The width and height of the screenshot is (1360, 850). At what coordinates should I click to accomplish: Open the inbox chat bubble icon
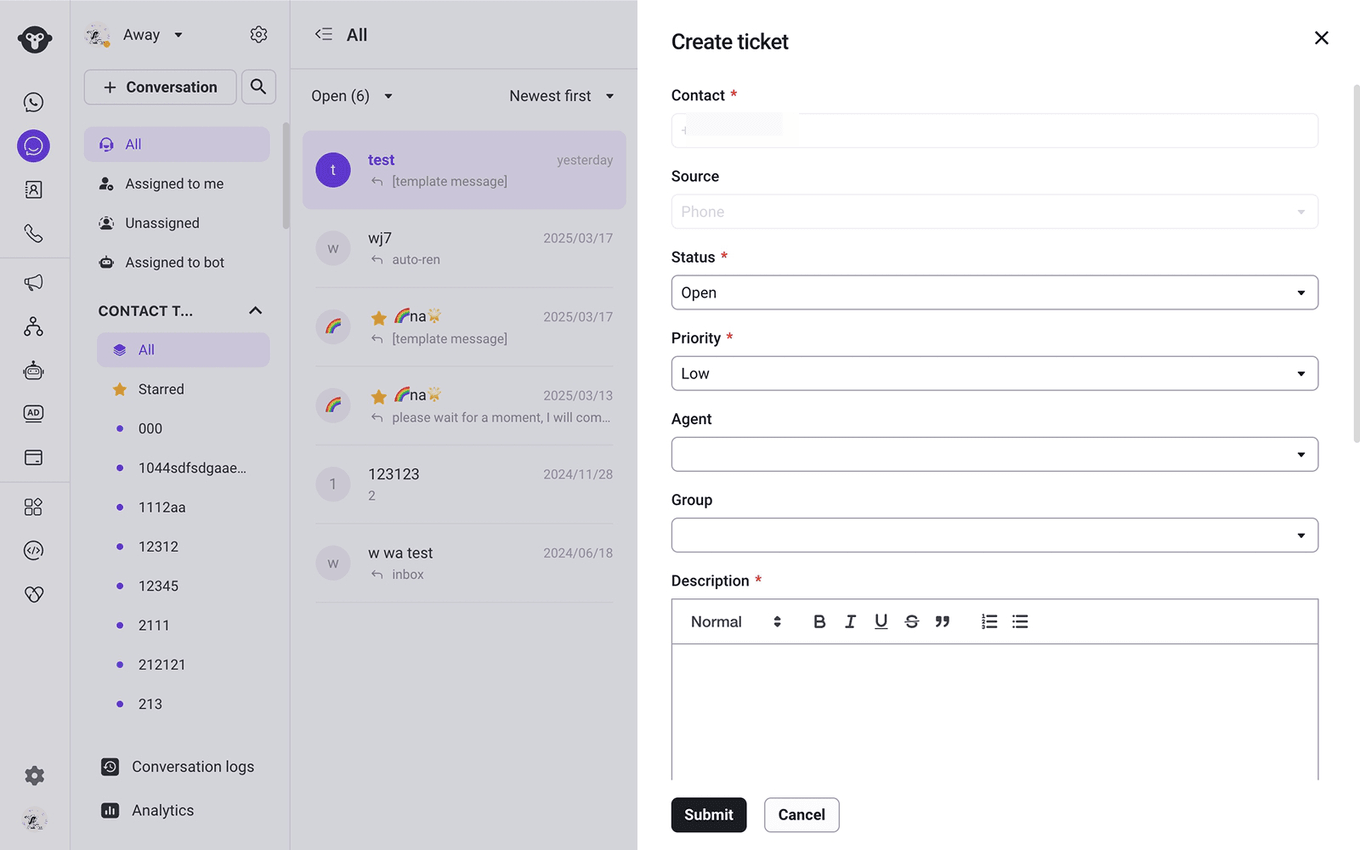[x=34, y=146]
